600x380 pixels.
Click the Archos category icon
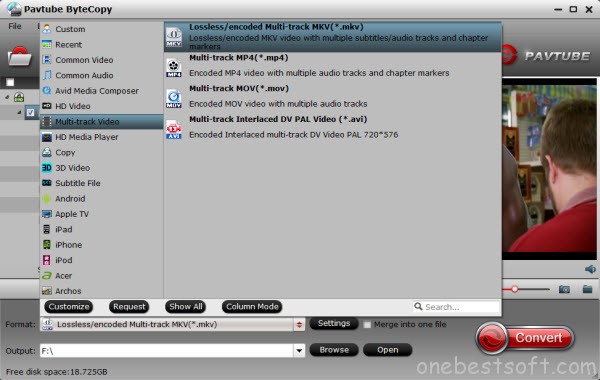(47, 291)
